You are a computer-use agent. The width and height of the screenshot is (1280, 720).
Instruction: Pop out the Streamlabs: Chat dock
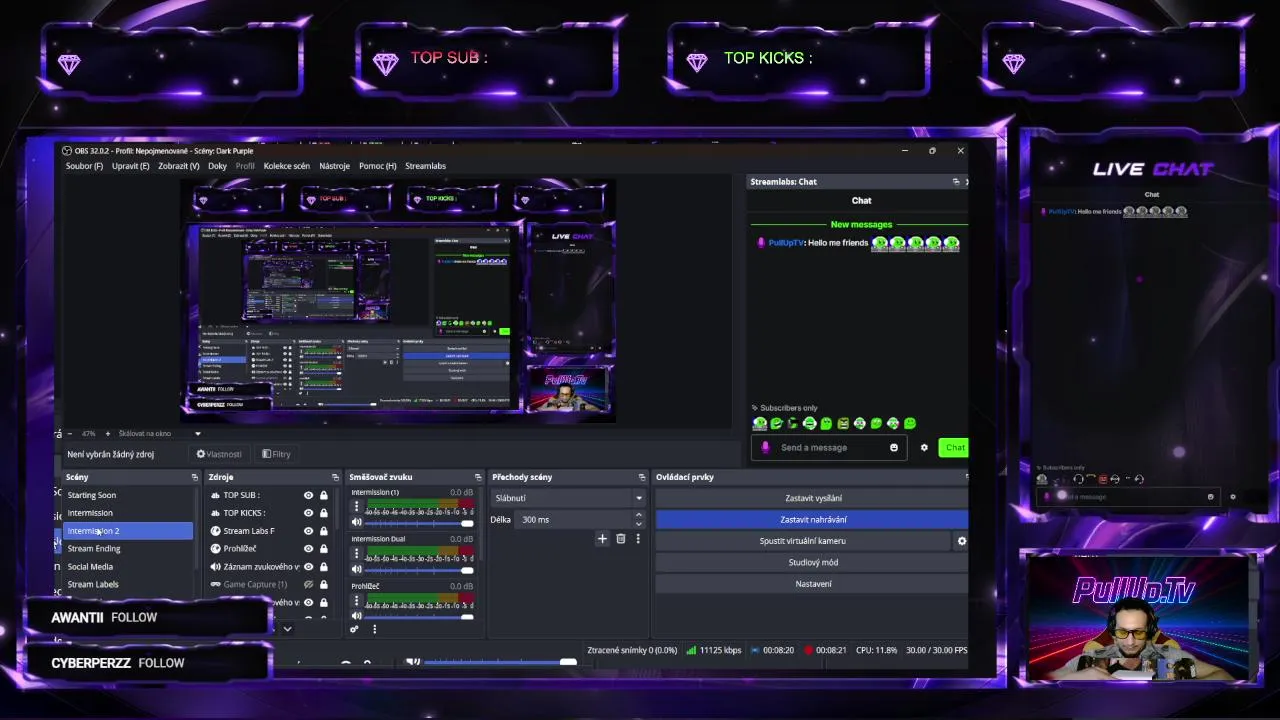[955, 182]
